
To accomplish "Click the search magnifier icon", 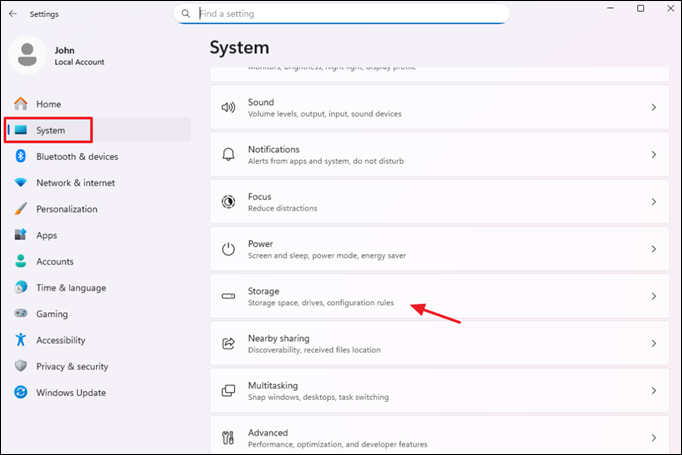I will coord(186,13).
